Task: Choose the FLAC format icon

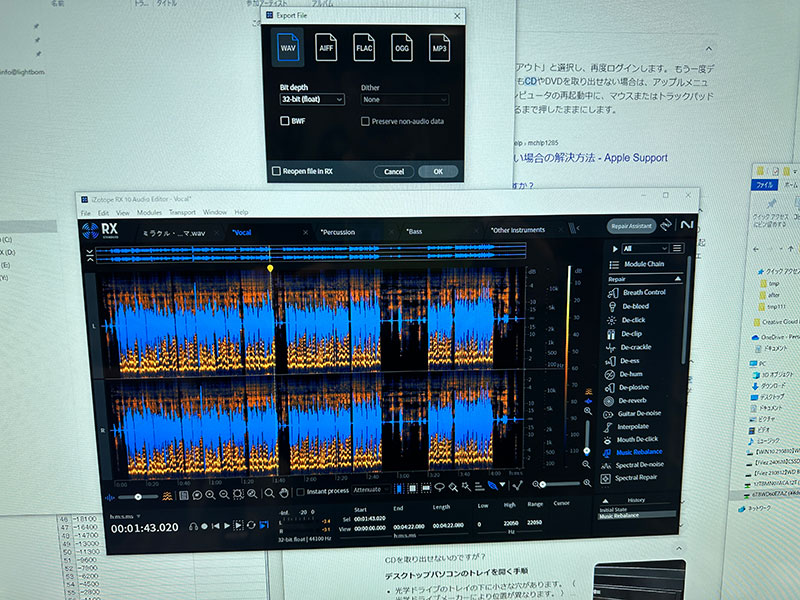Action: click(x=364, y=47)
